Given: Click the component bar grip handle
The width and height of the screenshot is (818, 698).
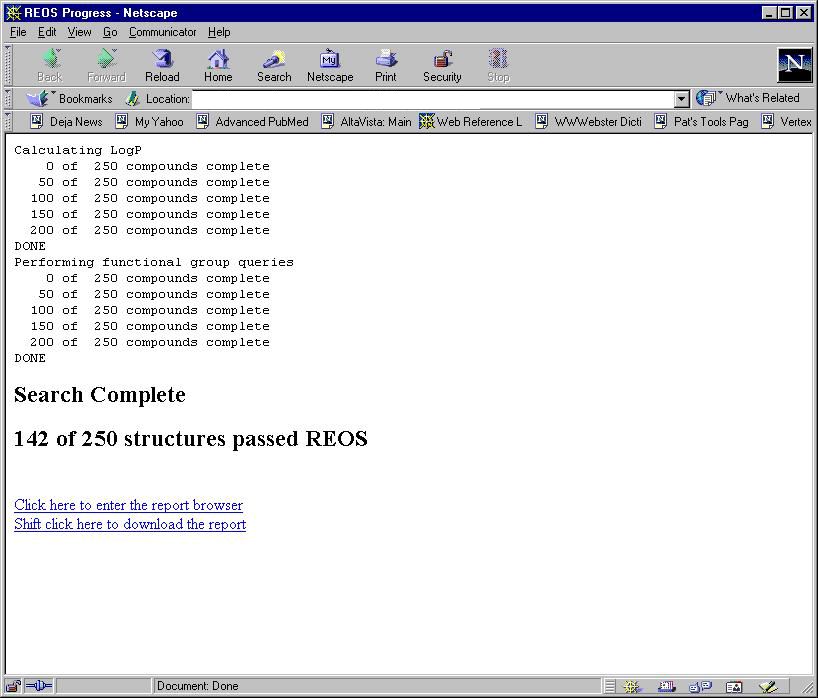Looking at the screenshot, I should [610, 687].
